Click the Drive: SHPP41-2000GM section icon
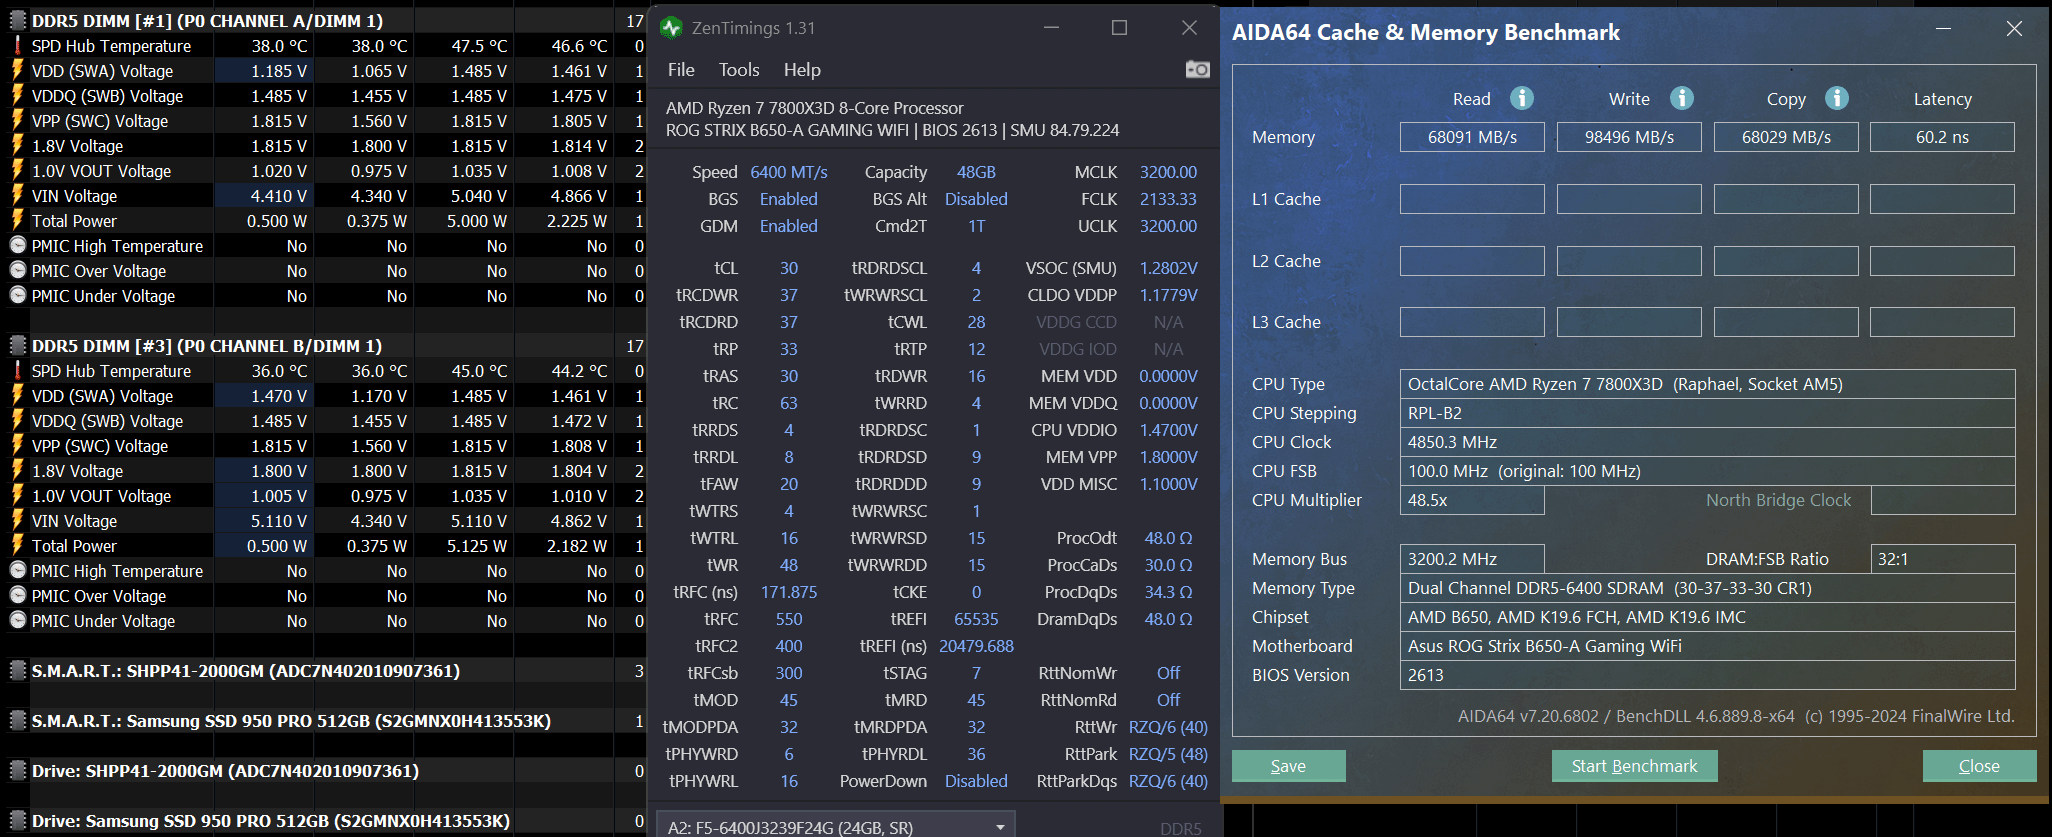 pos(17,771)
